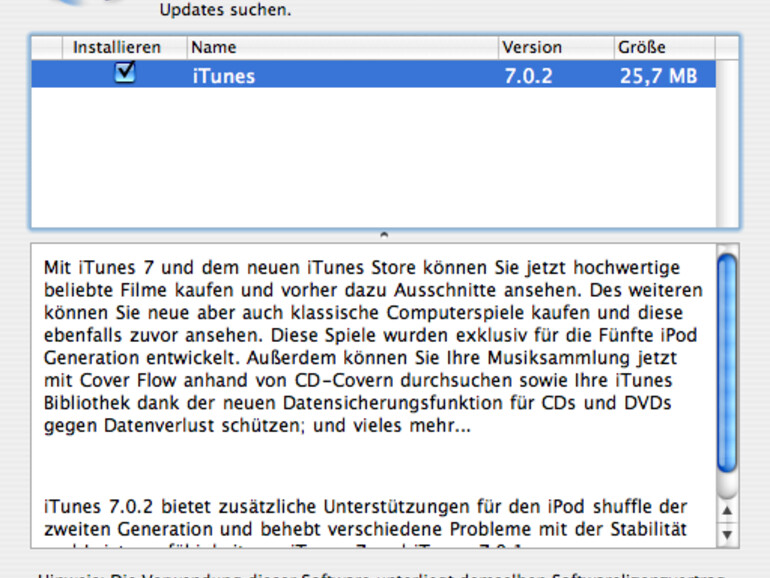Image resolution: width=770 pixels, height=578 pixels.
Task: Uncheck the iTunes install checkbox
Action: tap(125, 73)
